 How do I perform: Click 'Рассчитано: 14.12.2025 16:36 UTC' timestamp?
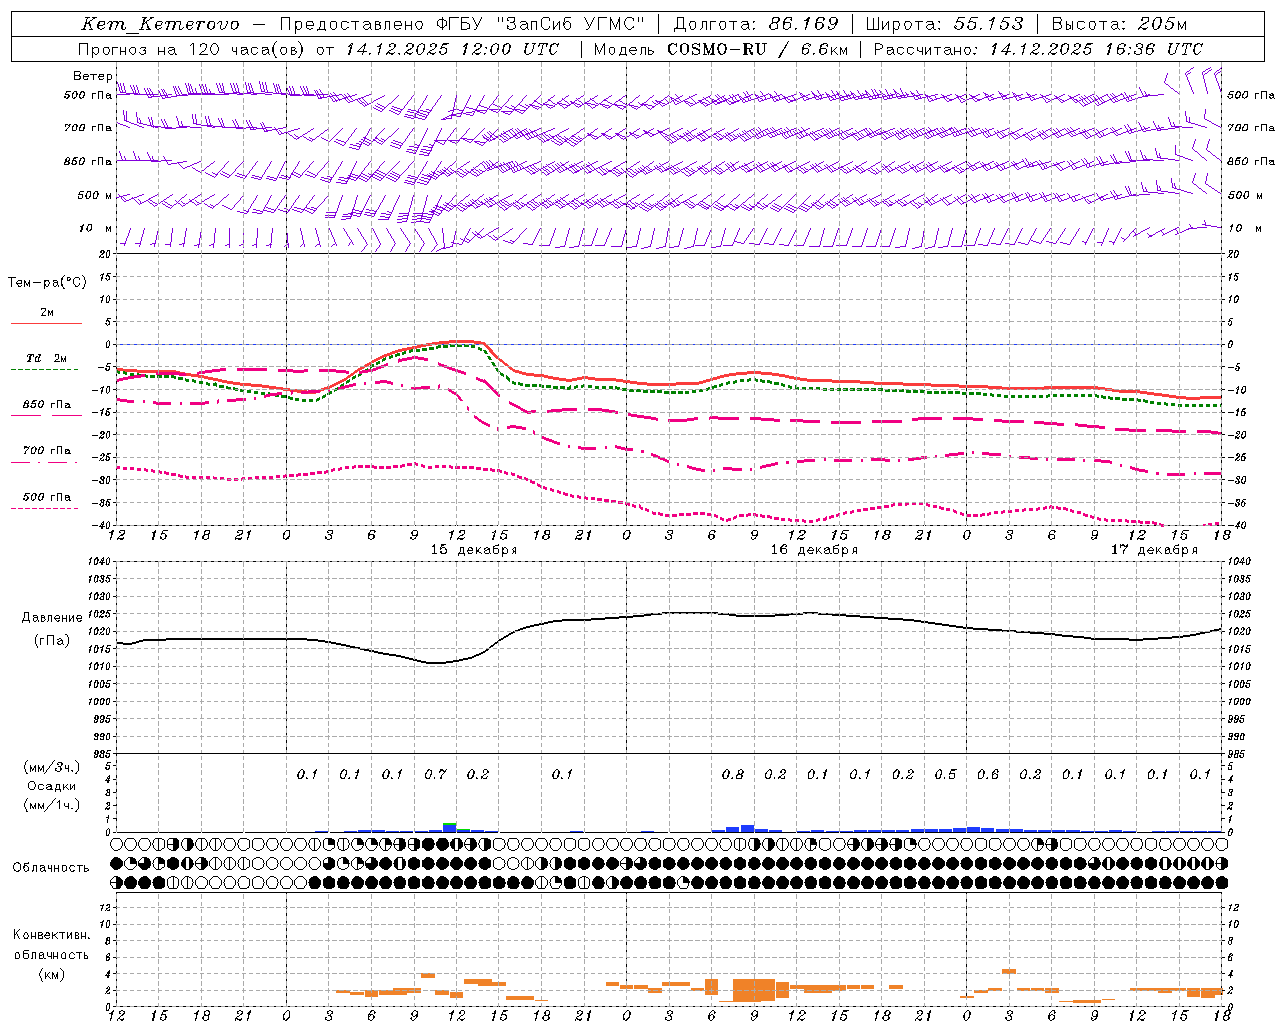pyautogui.click(x=1038, y=49)
